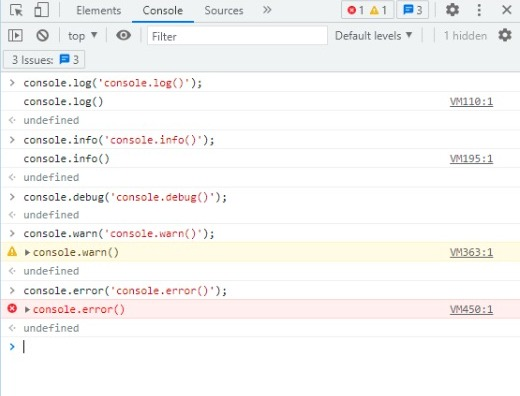The width and height of the screenshot is (520, 396).
Task: Toggle the live expression eye icon
Action: point(123,35)
